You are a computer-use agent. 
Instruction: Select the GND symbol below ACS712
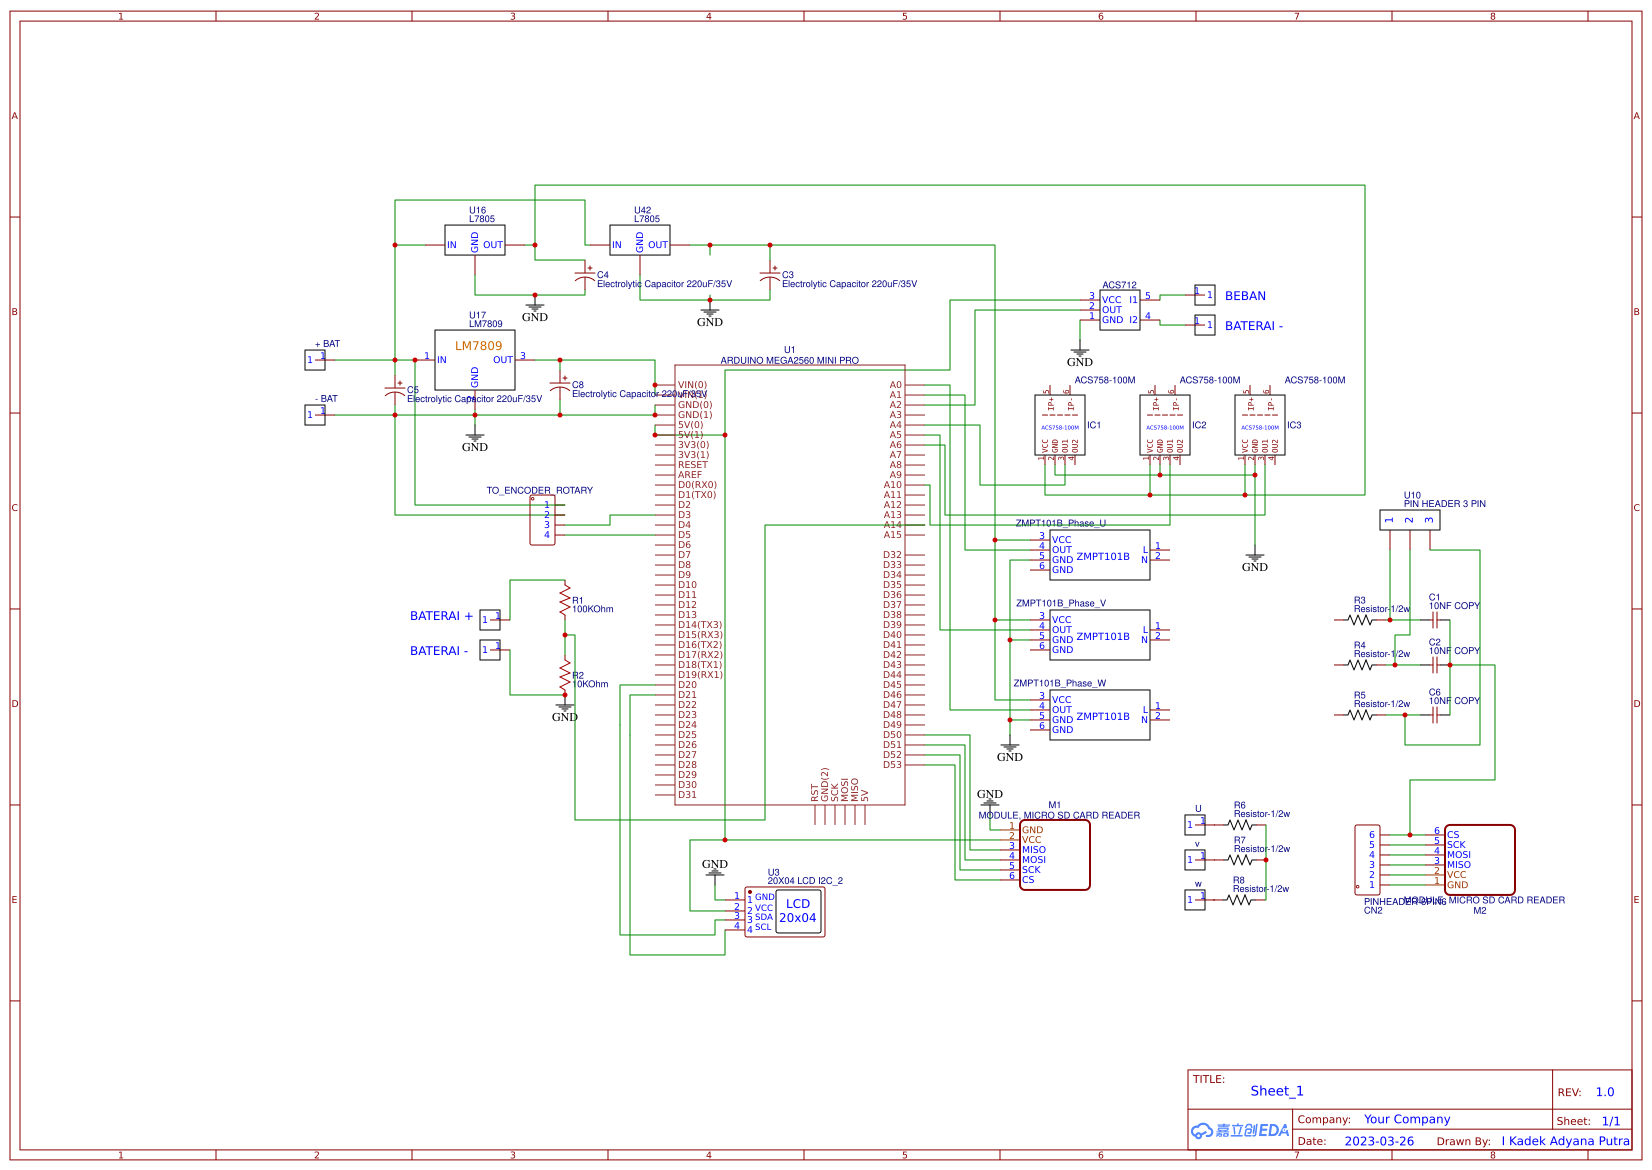coord(1080,351)
